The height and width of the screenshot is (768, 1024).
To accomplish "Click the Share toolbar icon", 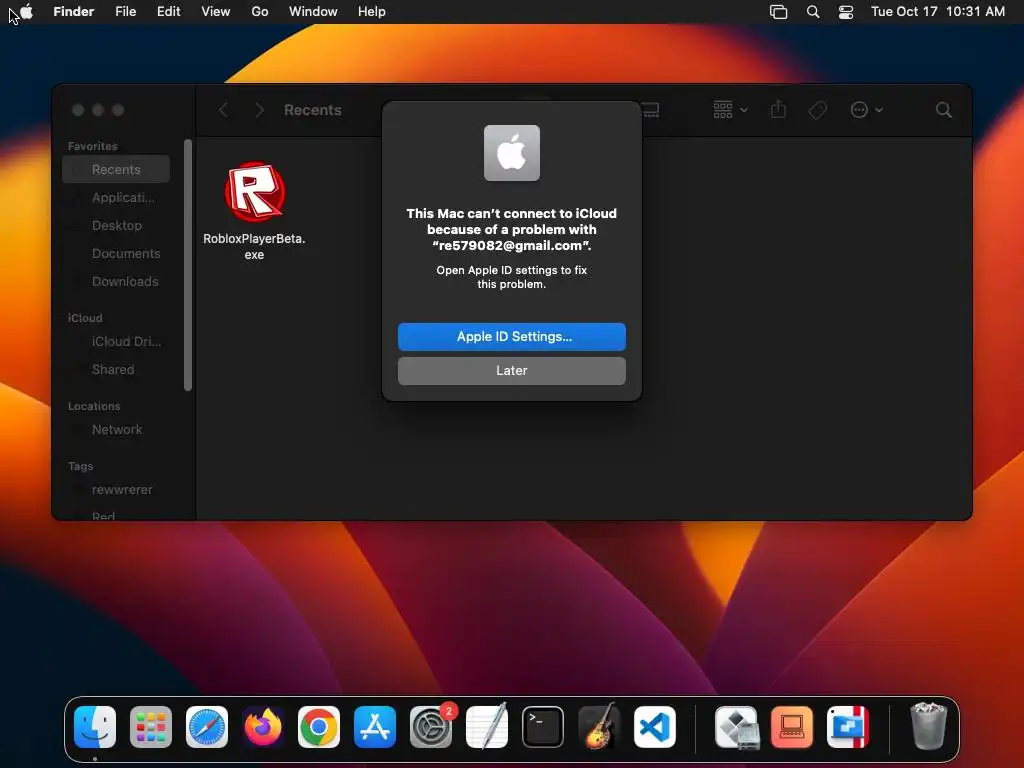I will pos(778,109).
